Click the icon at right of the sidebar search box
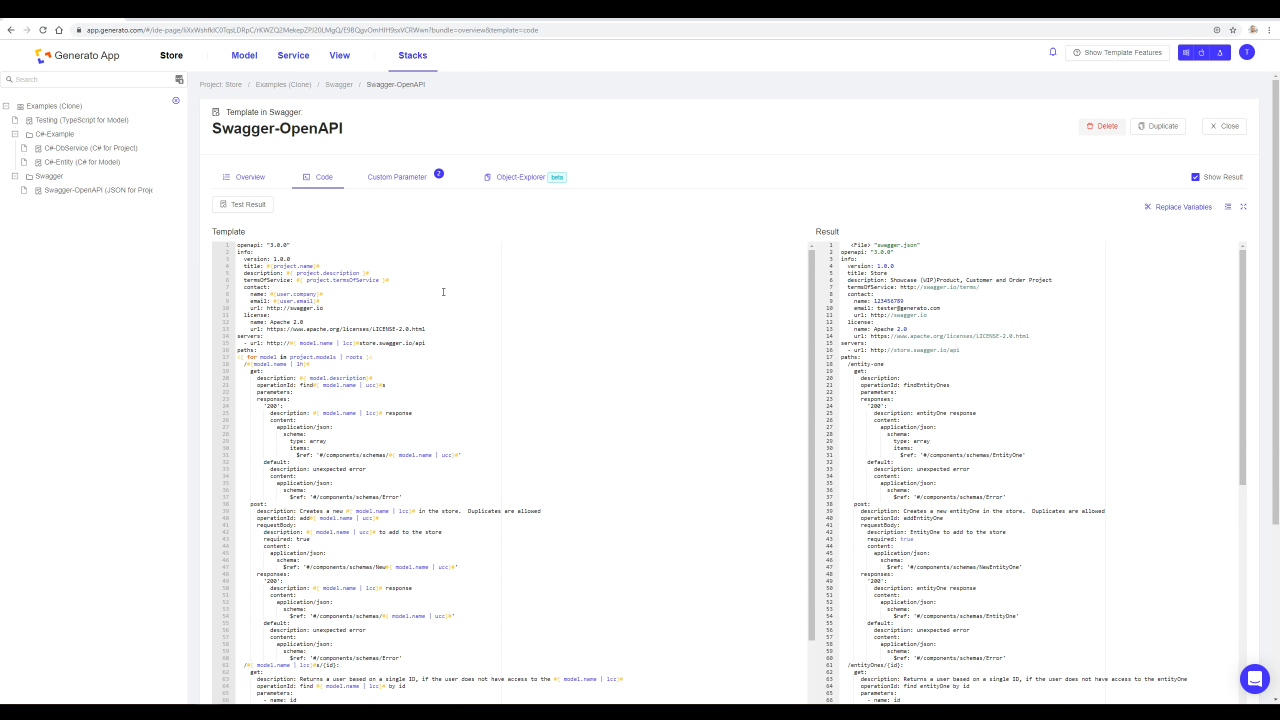 180,79
